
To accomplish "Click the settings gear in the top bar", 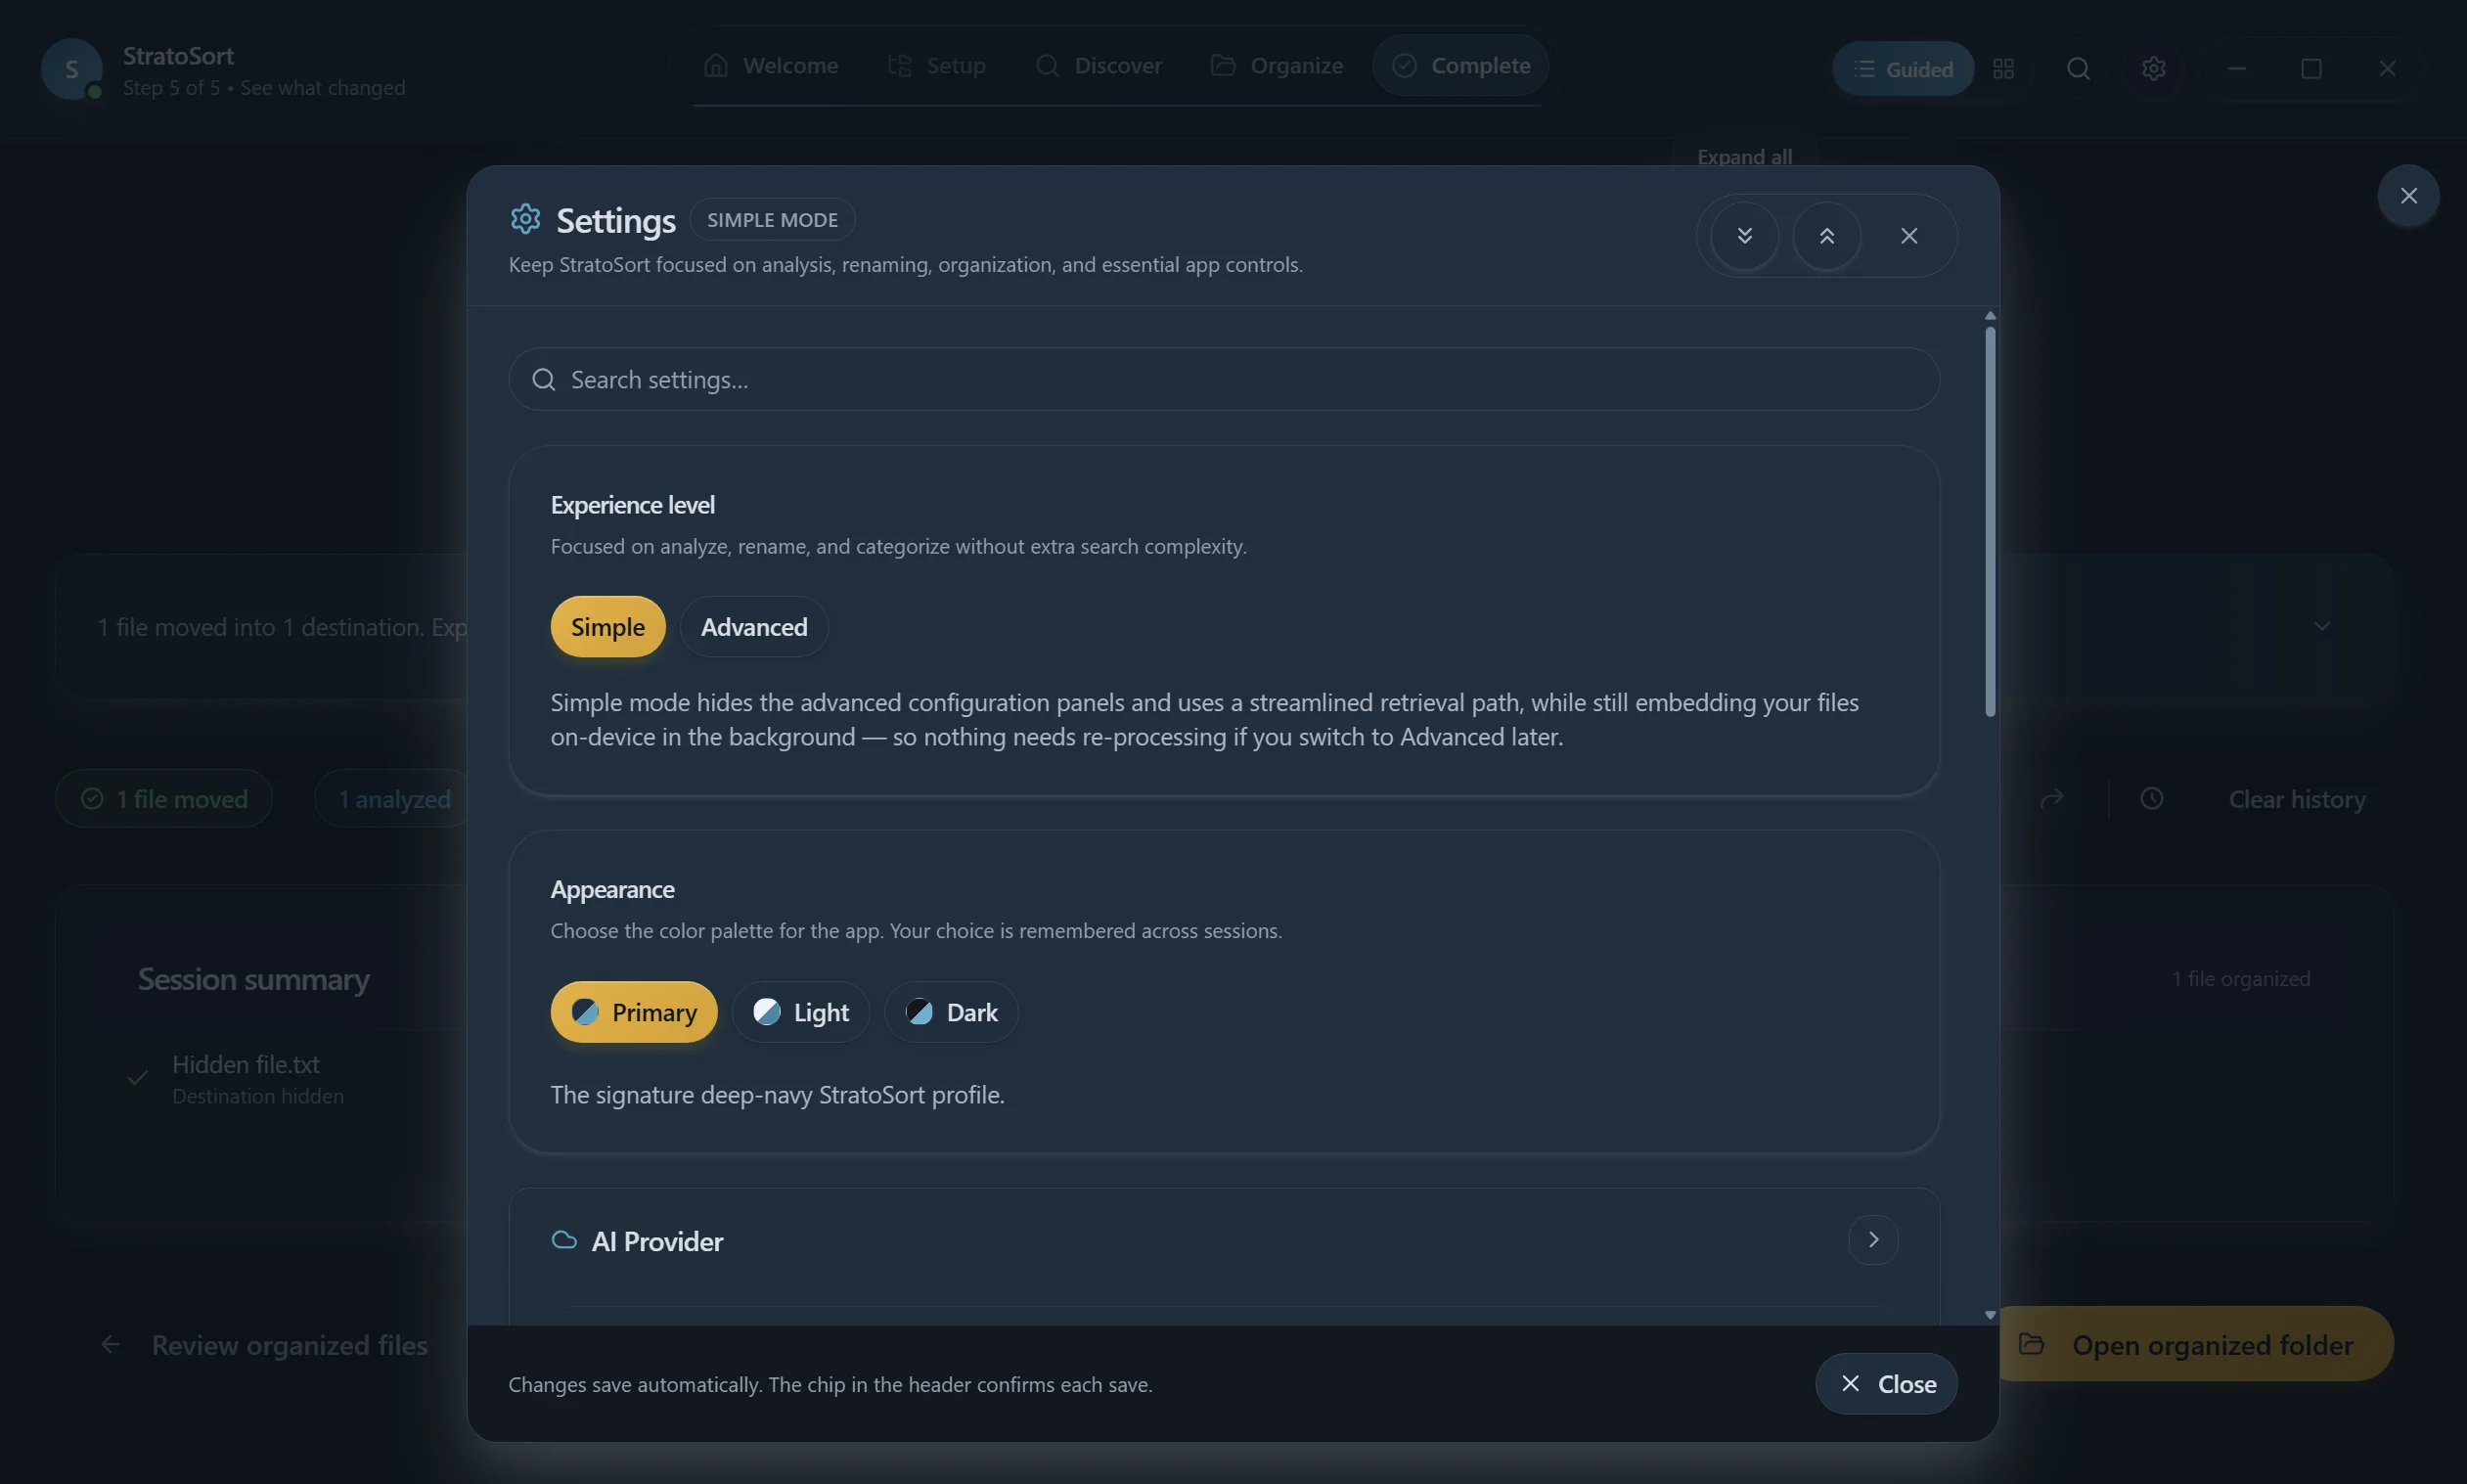I will pyautogui.click(x=2153, y=68).
